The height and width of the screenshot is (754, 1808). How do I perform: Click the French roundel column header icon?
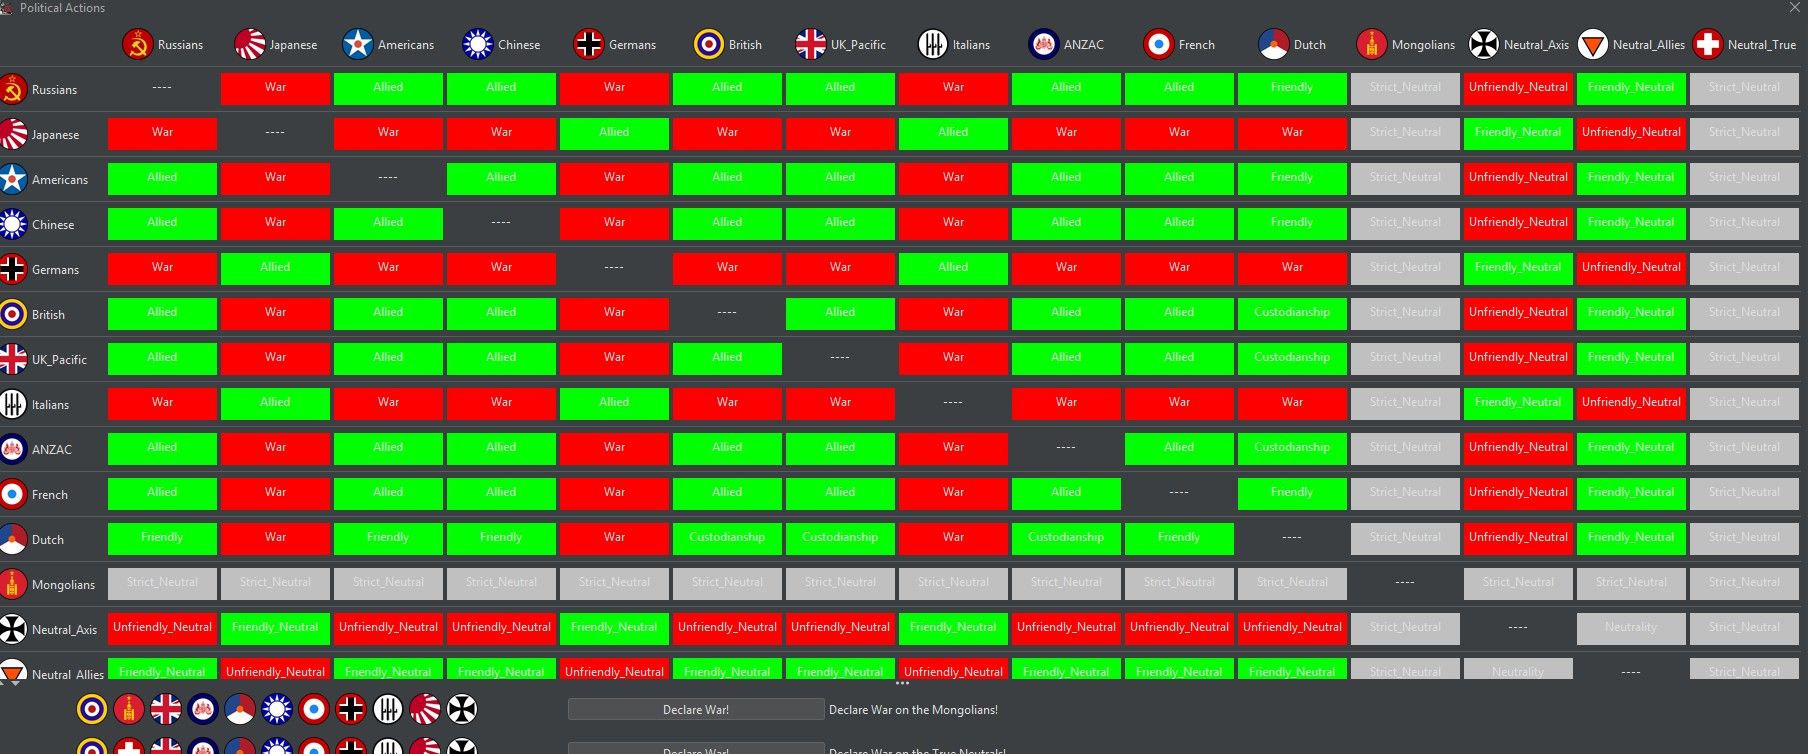coord(1158,44)
